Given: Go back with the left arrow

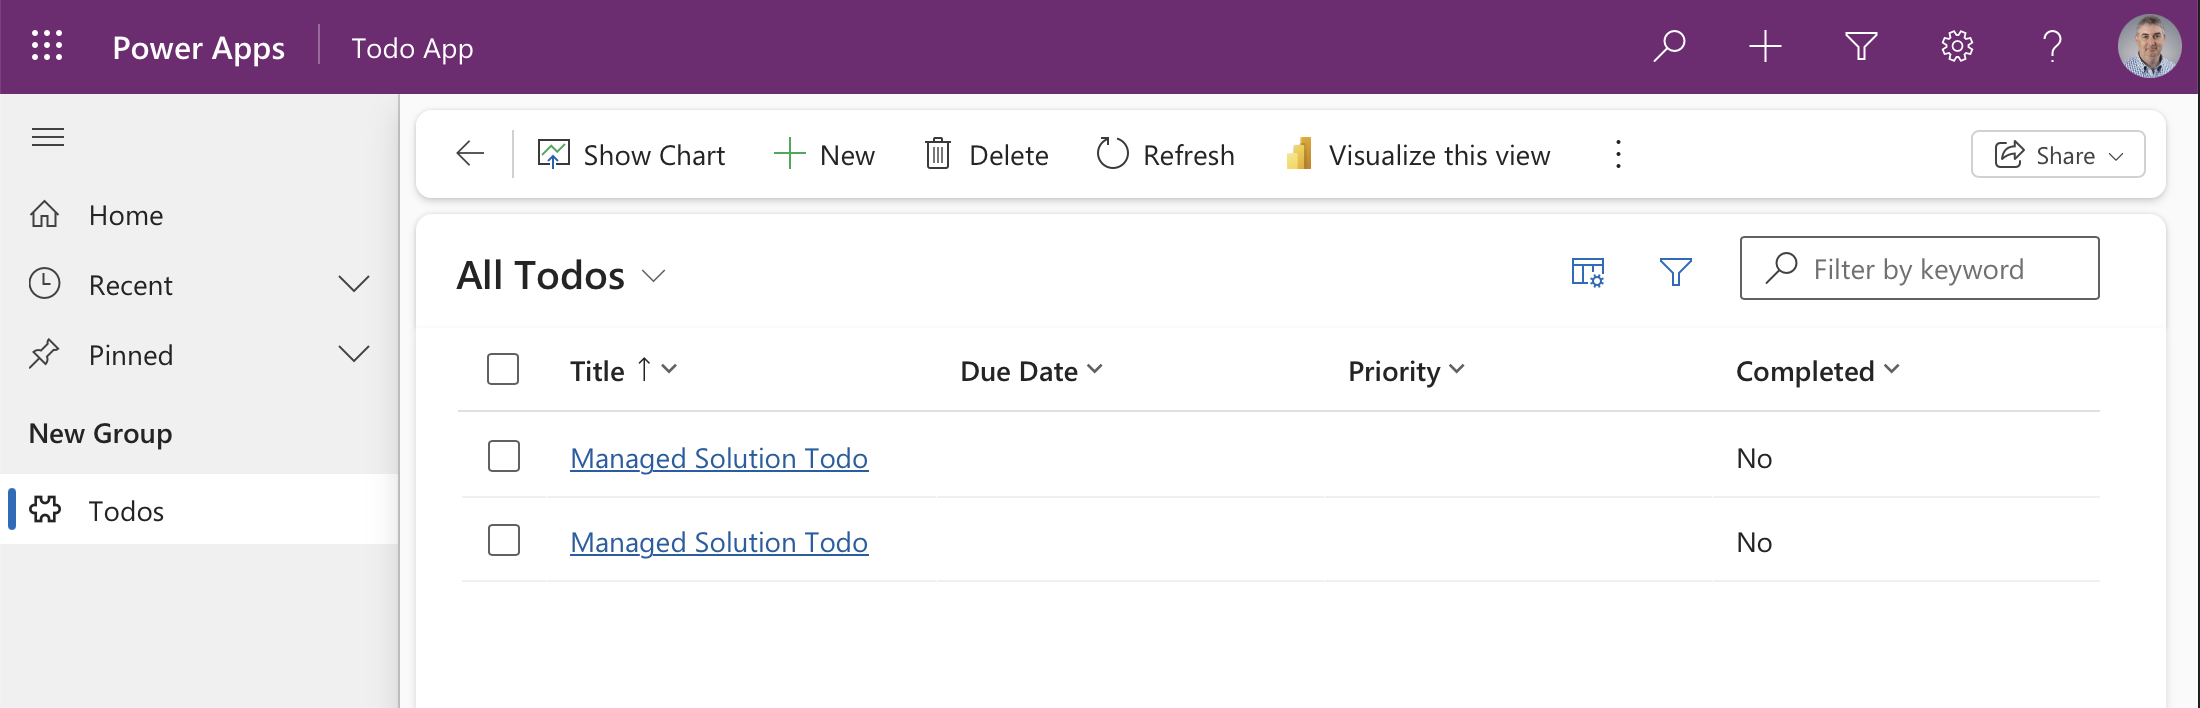Looking at the screenshot, I should 470,154.
